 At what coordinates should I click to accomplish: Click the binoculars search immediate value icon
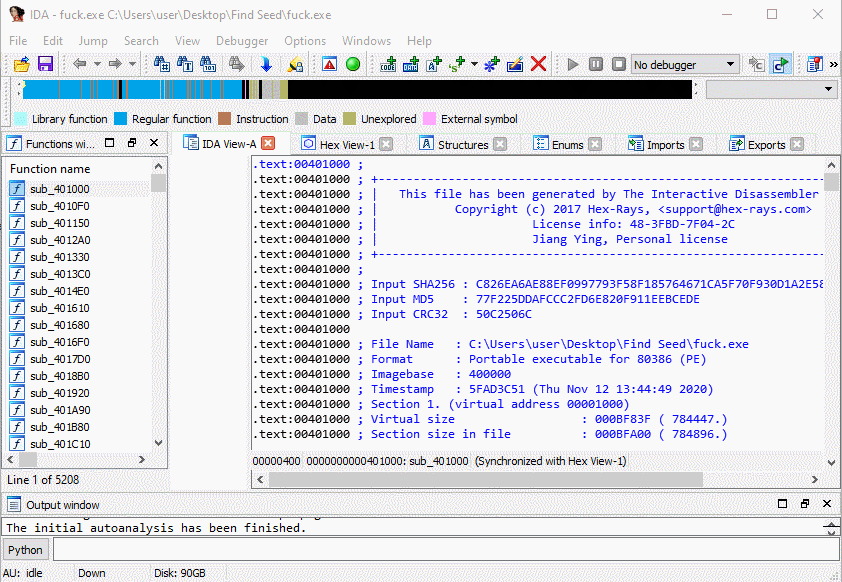click(162, 64)
